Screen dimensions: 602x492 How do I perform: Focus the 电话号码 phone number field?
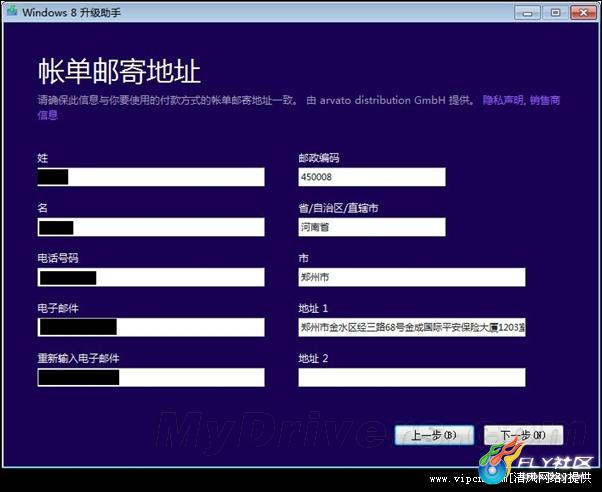pyautogui.click(x=151, y=277)
